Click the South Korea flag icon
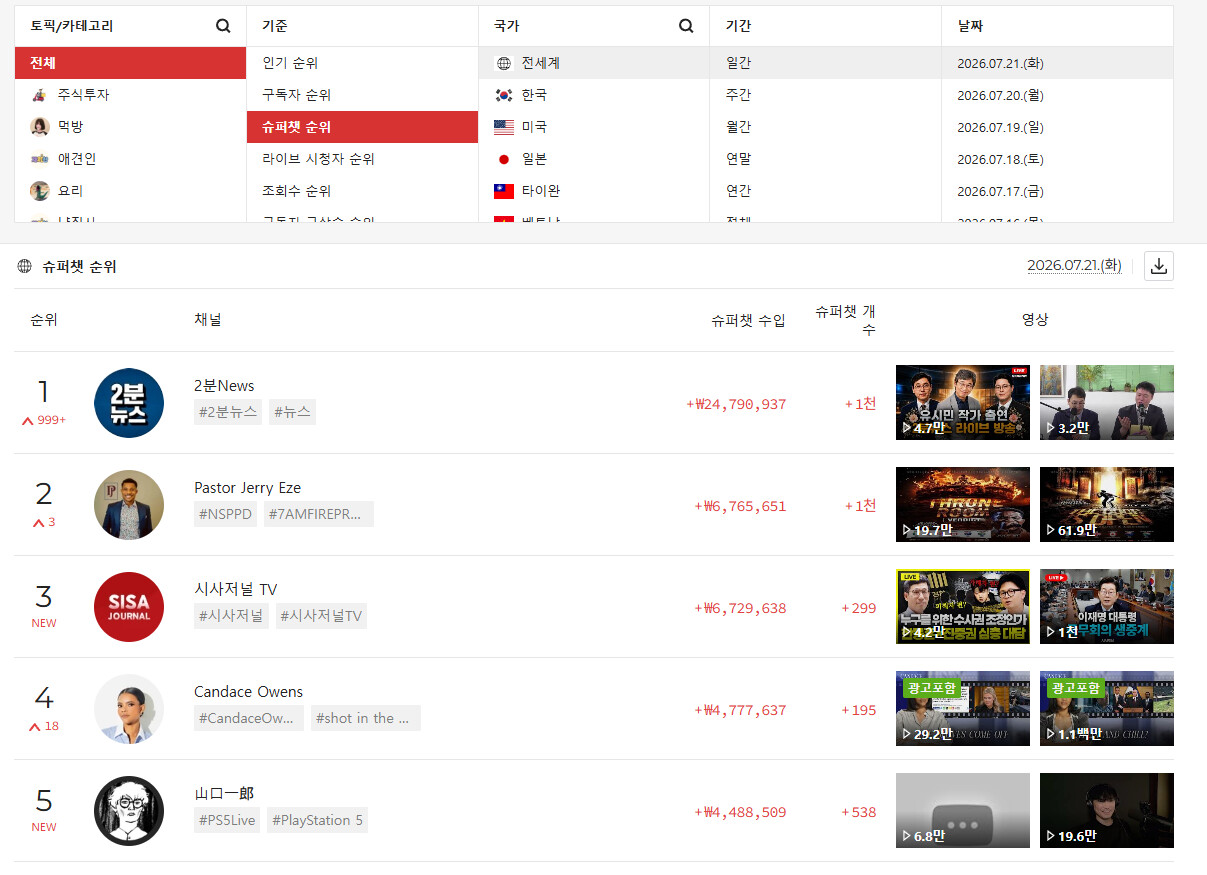This screenshot has height=875, width=1207. point(504,95)
